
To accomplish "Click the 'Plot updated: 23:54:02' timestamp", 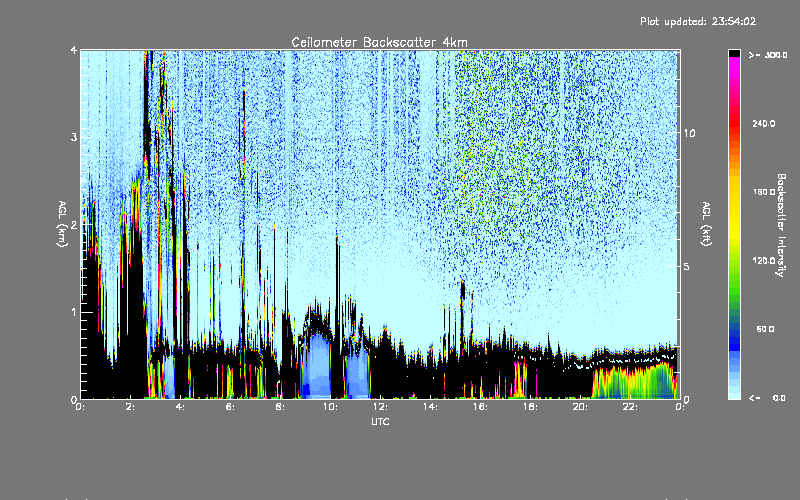I will [698, 21].
